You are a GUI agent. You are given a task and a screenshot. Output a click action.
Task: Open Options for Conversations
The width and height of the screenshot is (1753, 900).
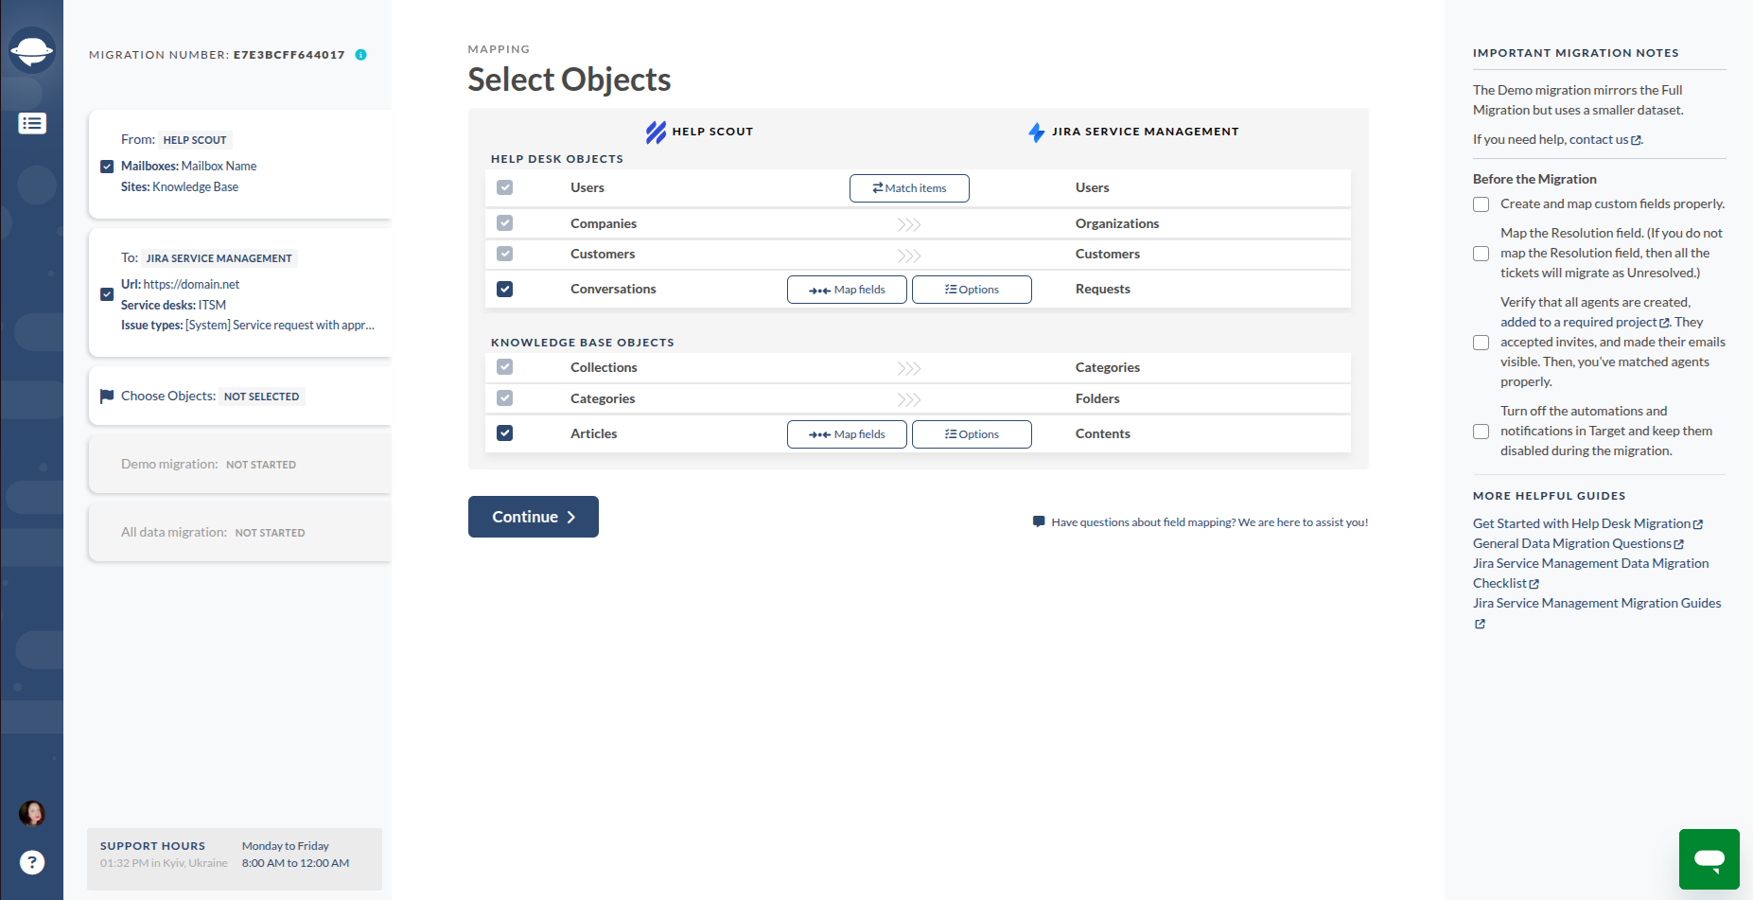click(x=971, y=290)
